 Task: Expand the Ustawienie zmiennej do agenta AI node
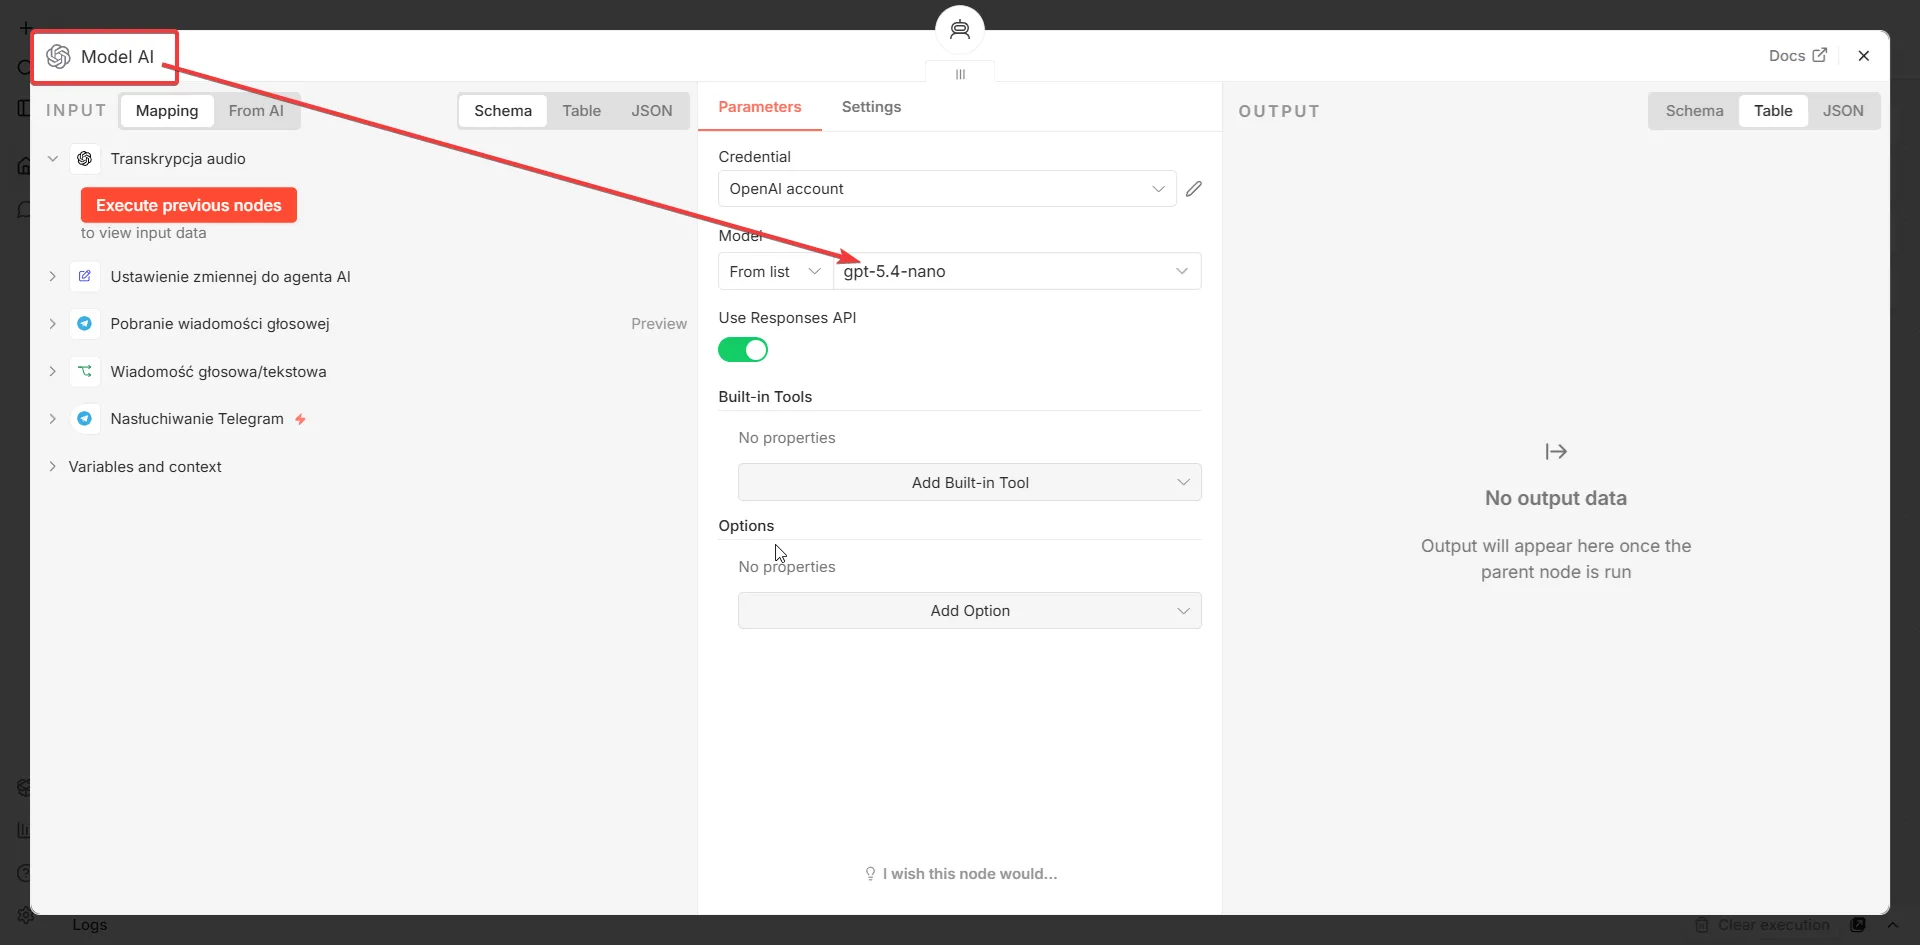tap(53, 276)
